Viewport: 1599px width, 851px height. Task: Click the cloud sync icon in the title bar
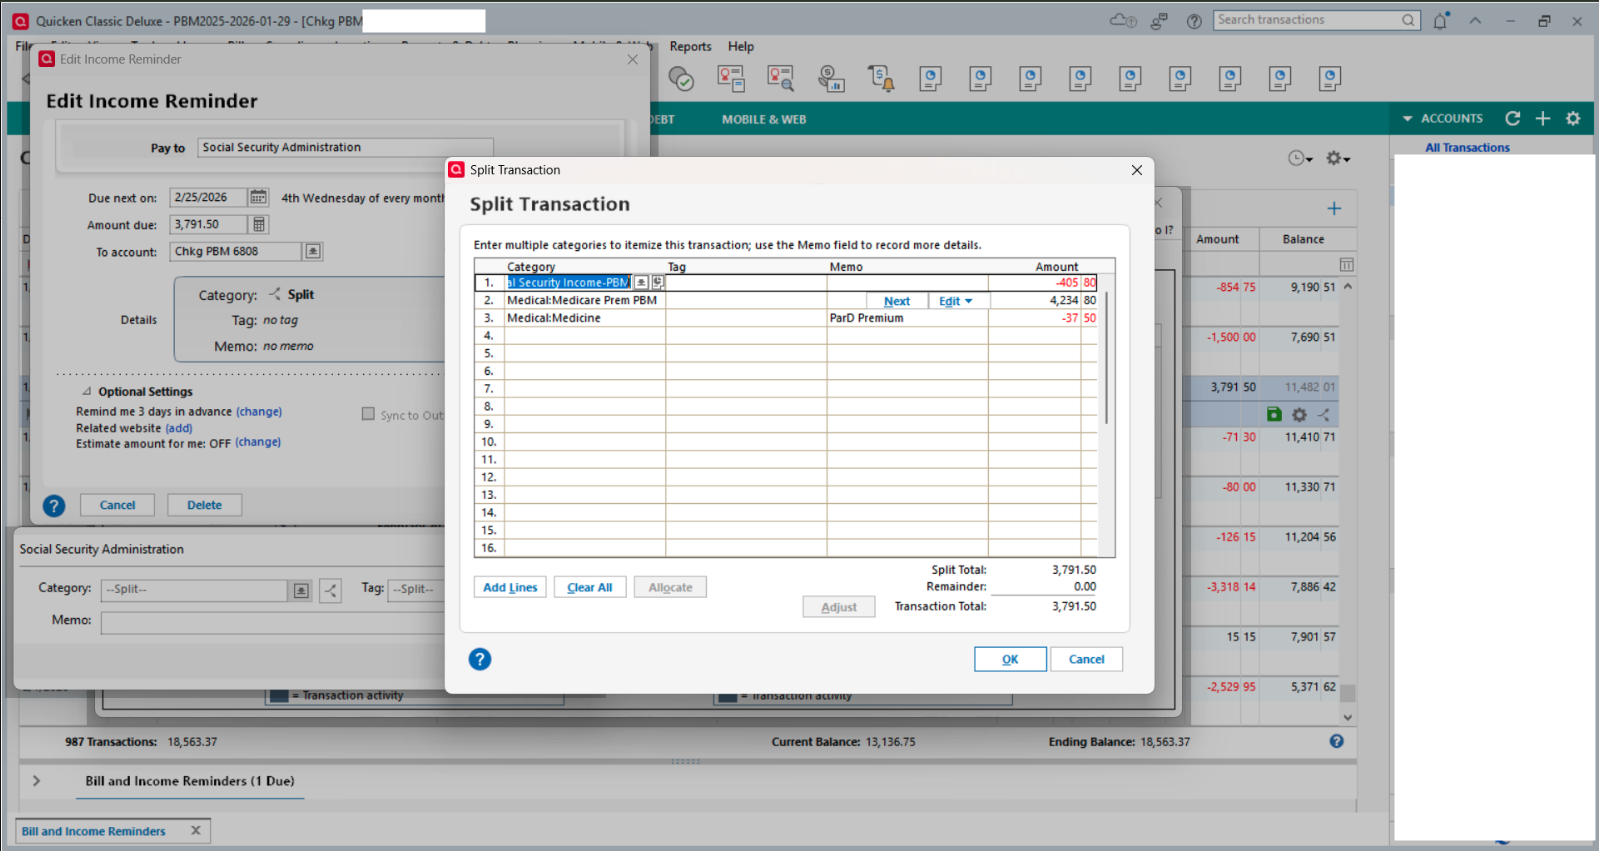[1123, 21]
